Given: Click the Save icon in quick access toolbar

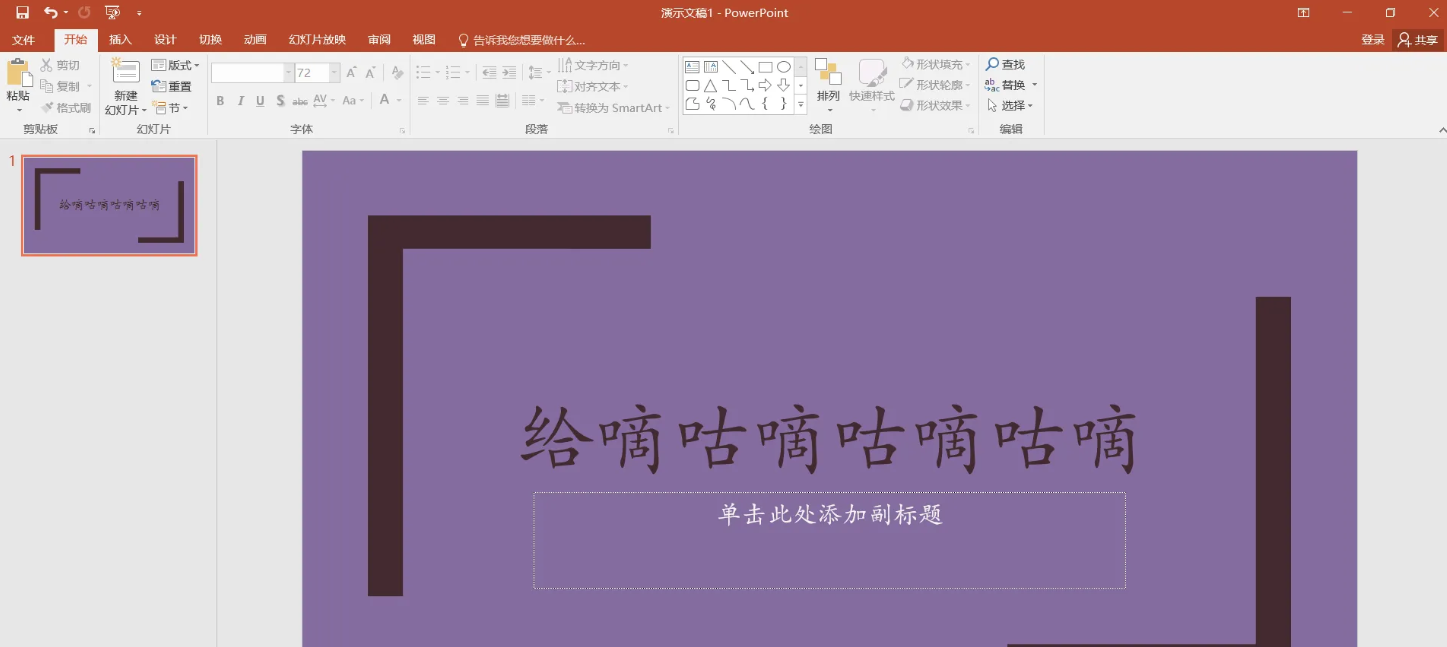Looking at the screenshot, I should [x=22, y=13].
